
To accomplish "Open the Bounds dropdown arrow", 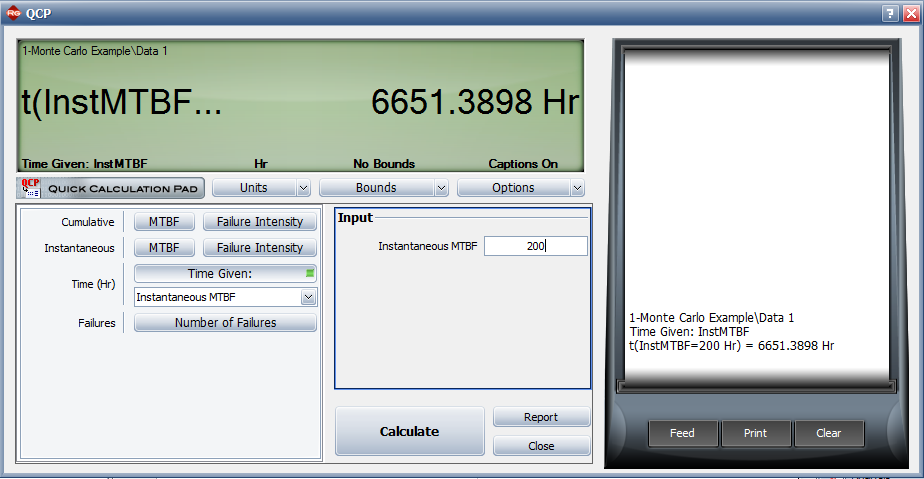I will pyautogui.click(x=441, y=188).
